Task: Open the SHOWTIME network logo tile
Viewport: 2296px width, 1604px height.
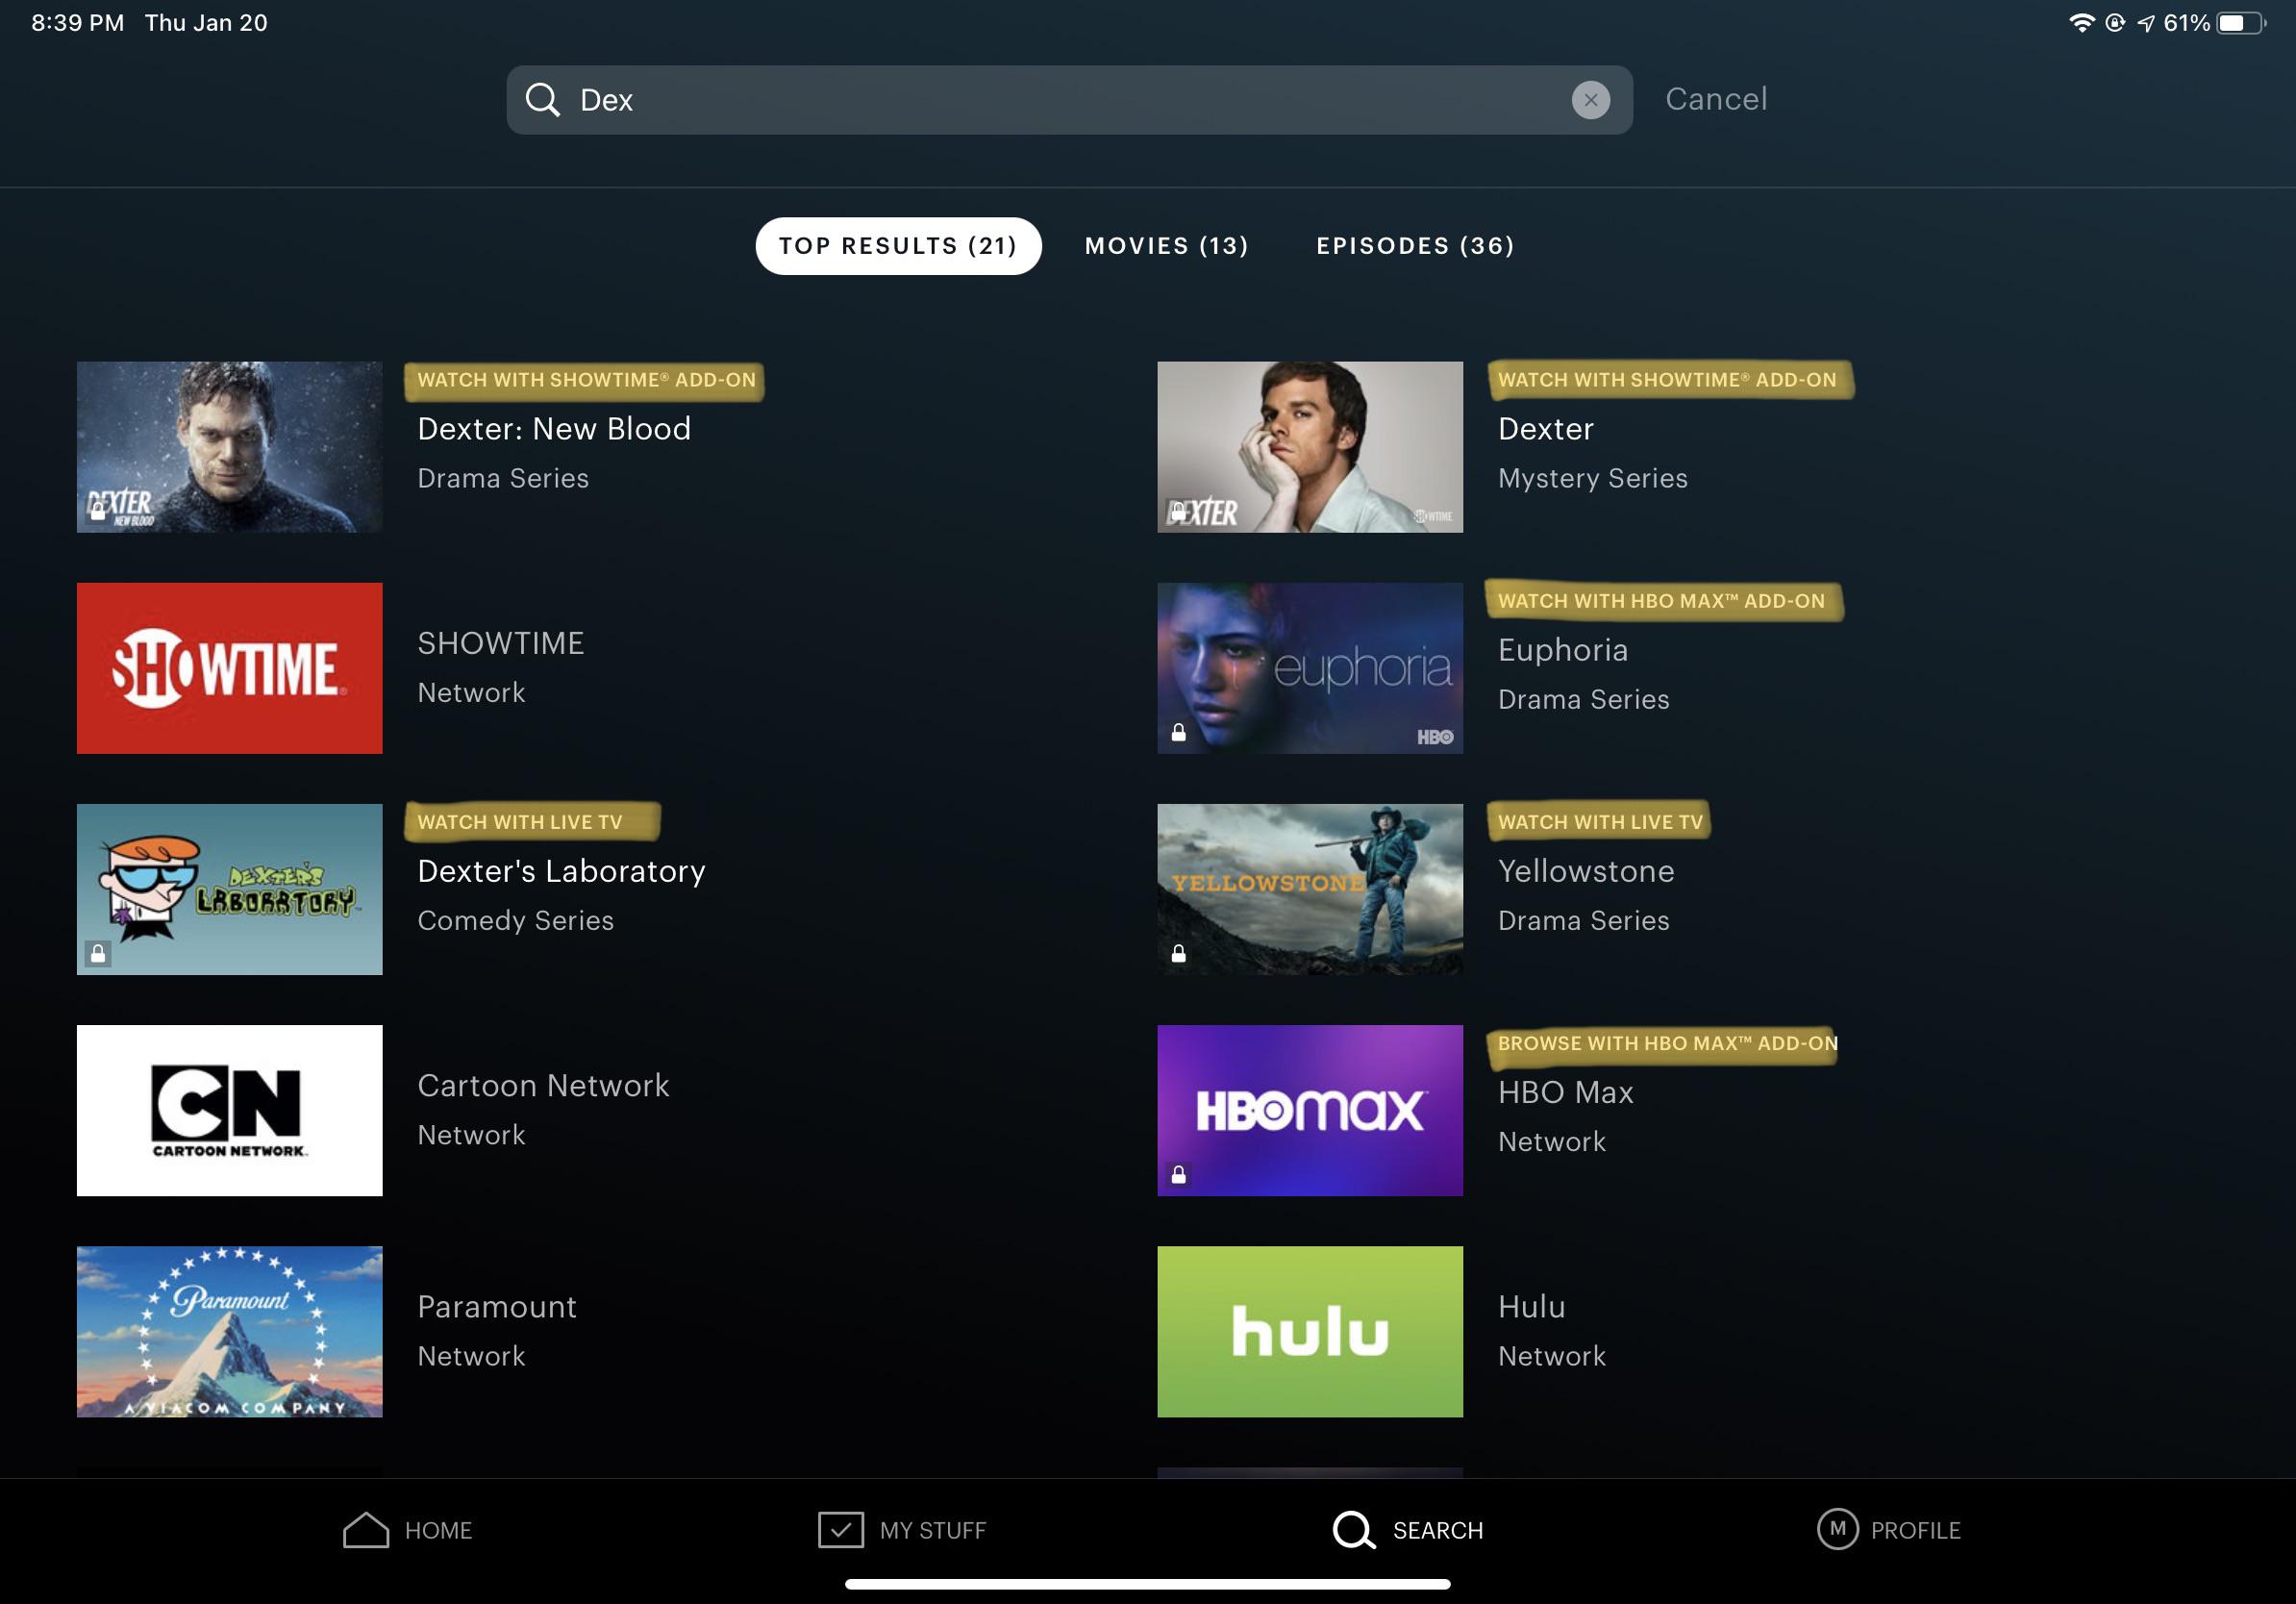Action: (228, 667)
